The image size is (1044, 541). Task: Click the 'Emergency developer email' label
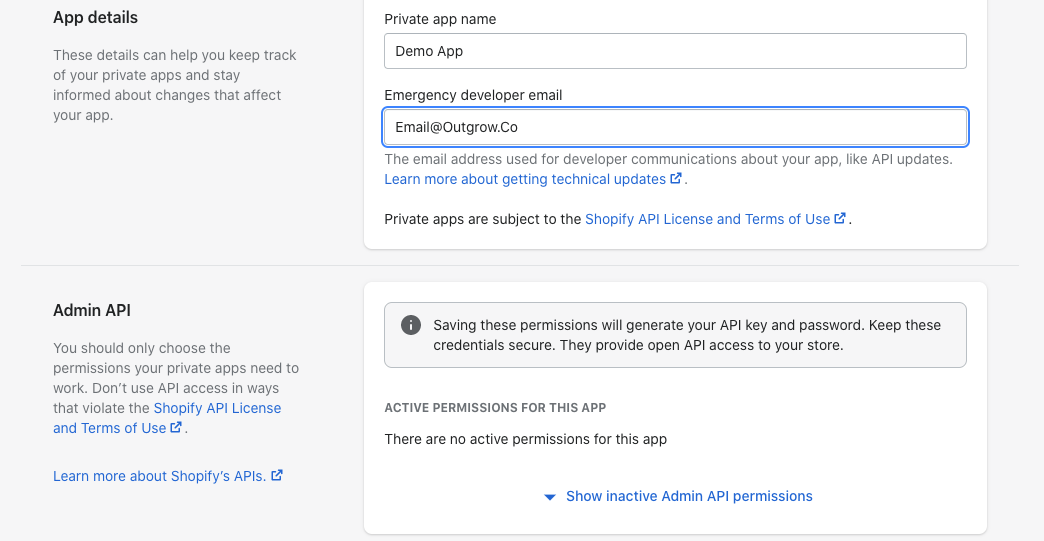(473, 95)
